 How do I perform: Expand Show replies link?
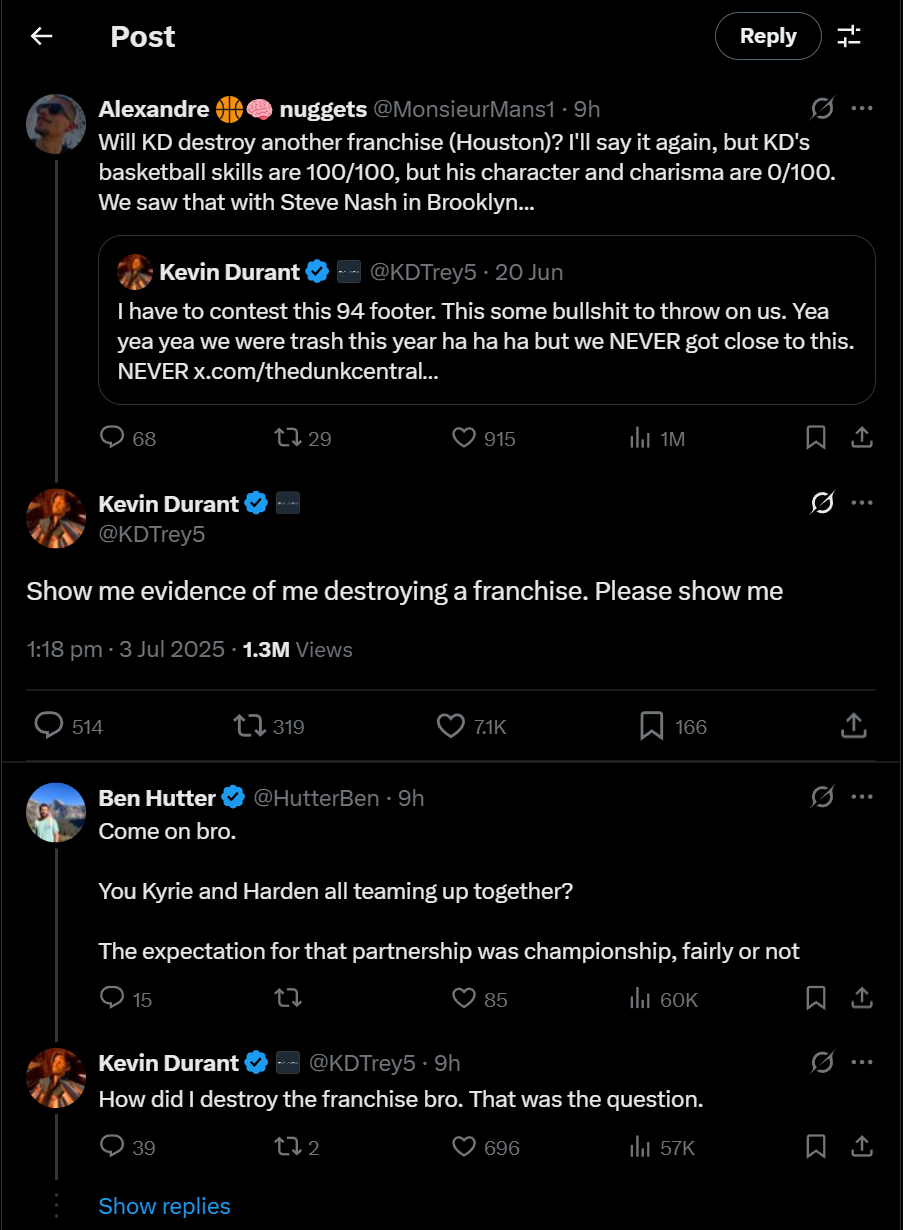coord(165,1206)
